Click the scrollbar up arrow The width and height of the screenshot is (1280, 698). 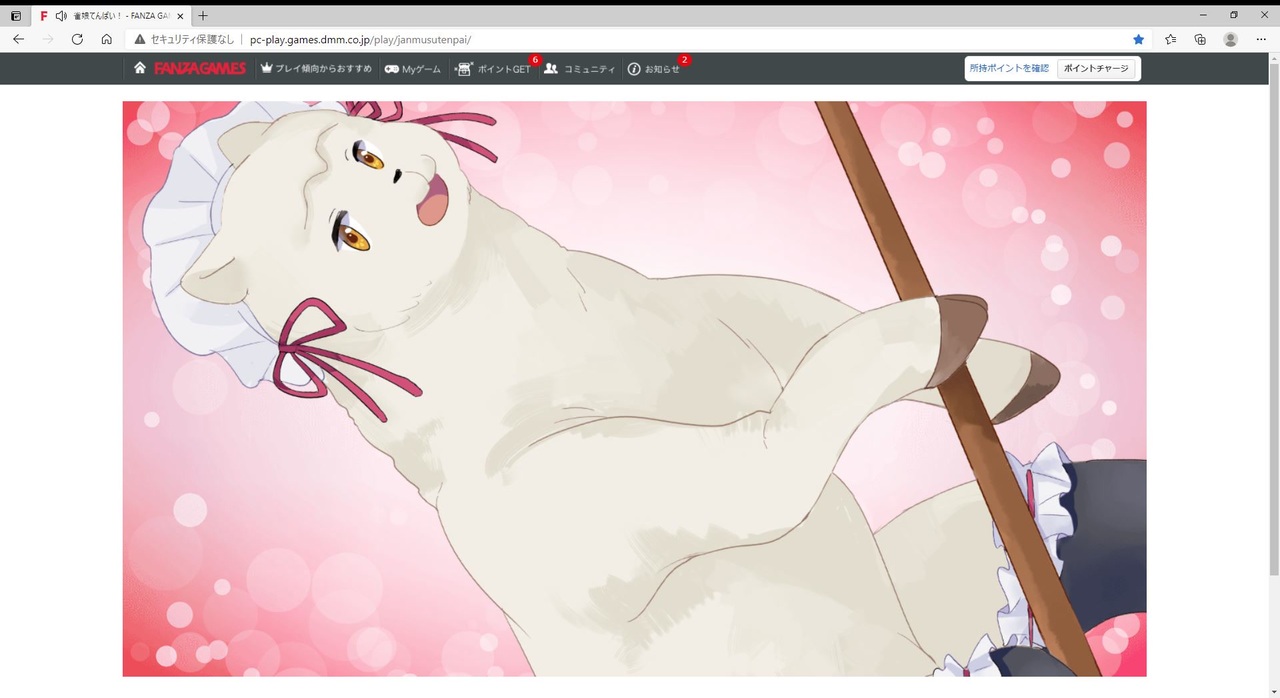coord(1273,59)
